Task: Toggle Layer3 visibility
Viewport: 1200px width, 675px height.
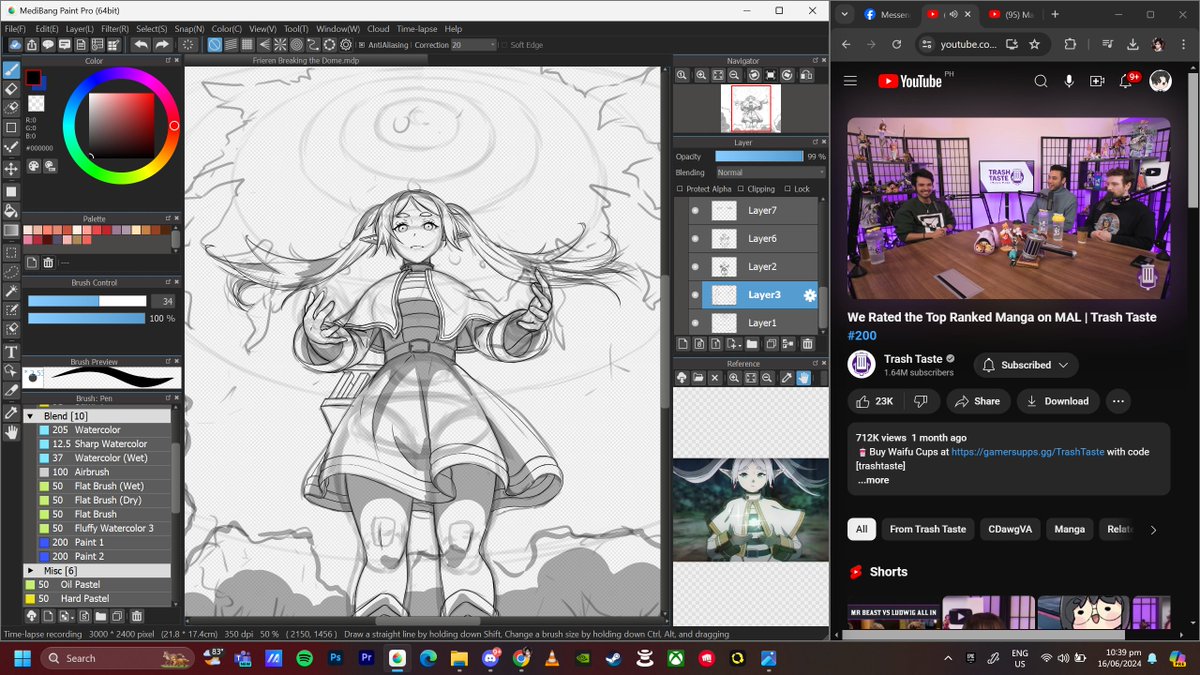Action: click(x=695, y=295)
